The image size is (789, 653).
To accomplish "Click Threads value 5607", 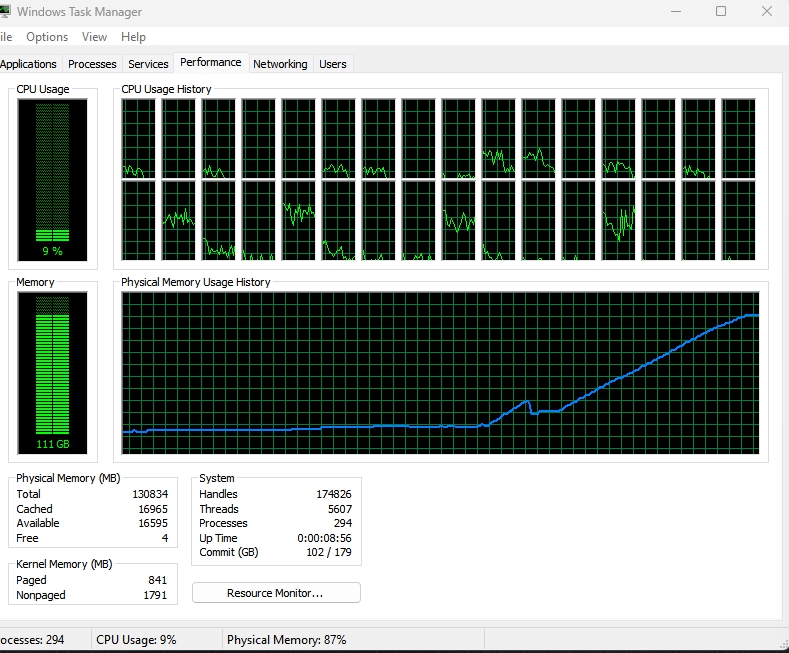I will click(x=340, y=509).
